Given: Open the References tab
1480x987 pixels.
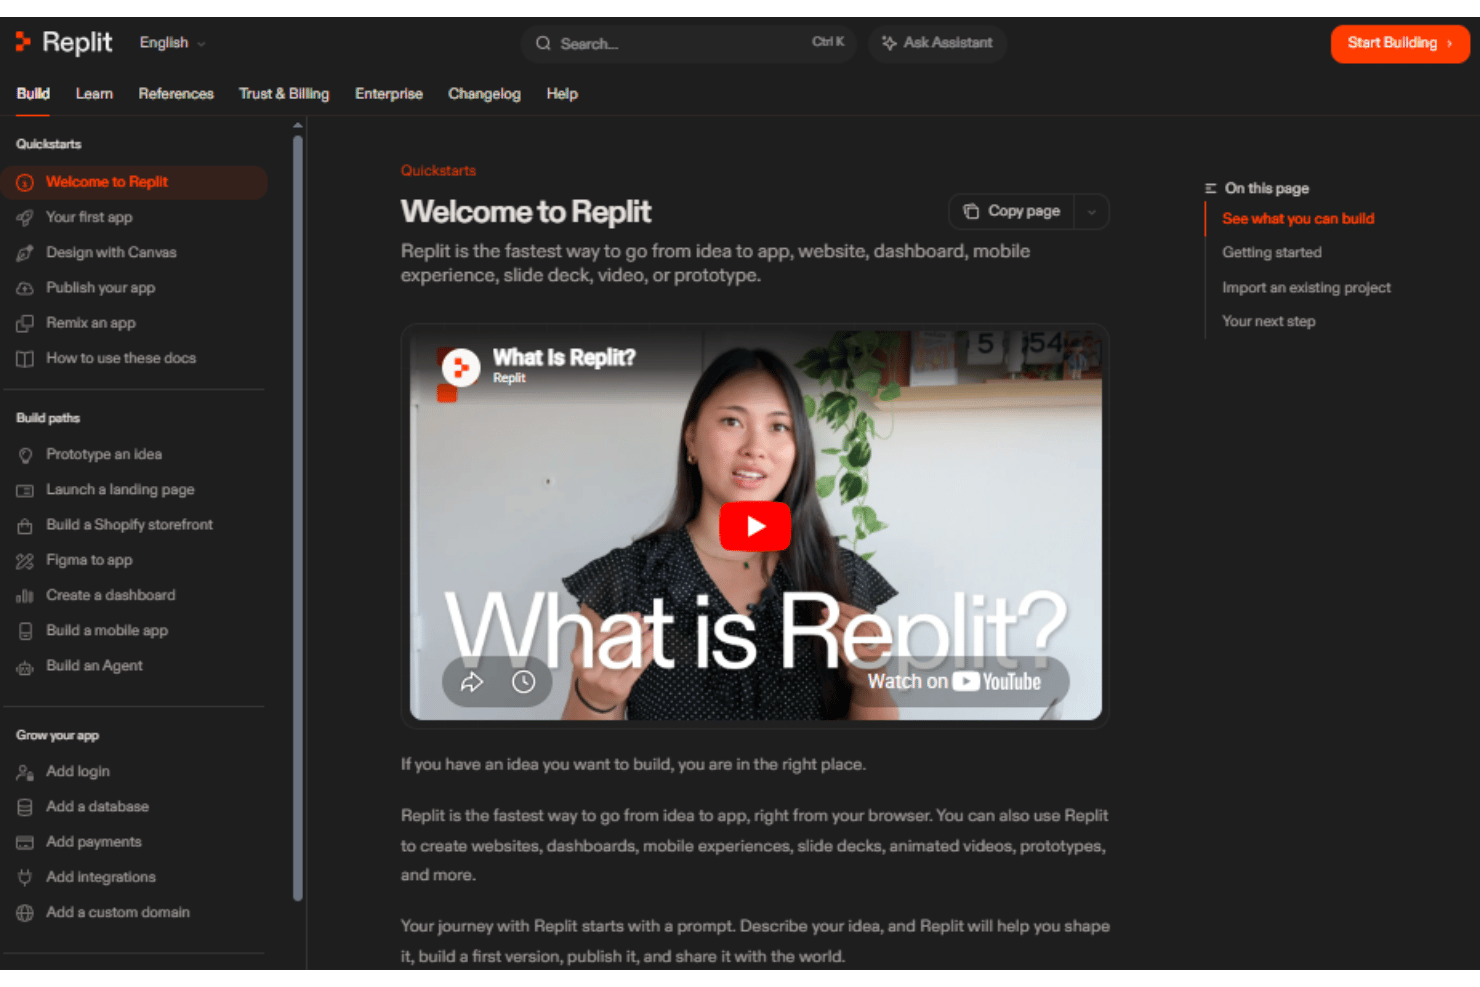Looking at the screenshot, I should pyautogui.click(x=176, y=94).
